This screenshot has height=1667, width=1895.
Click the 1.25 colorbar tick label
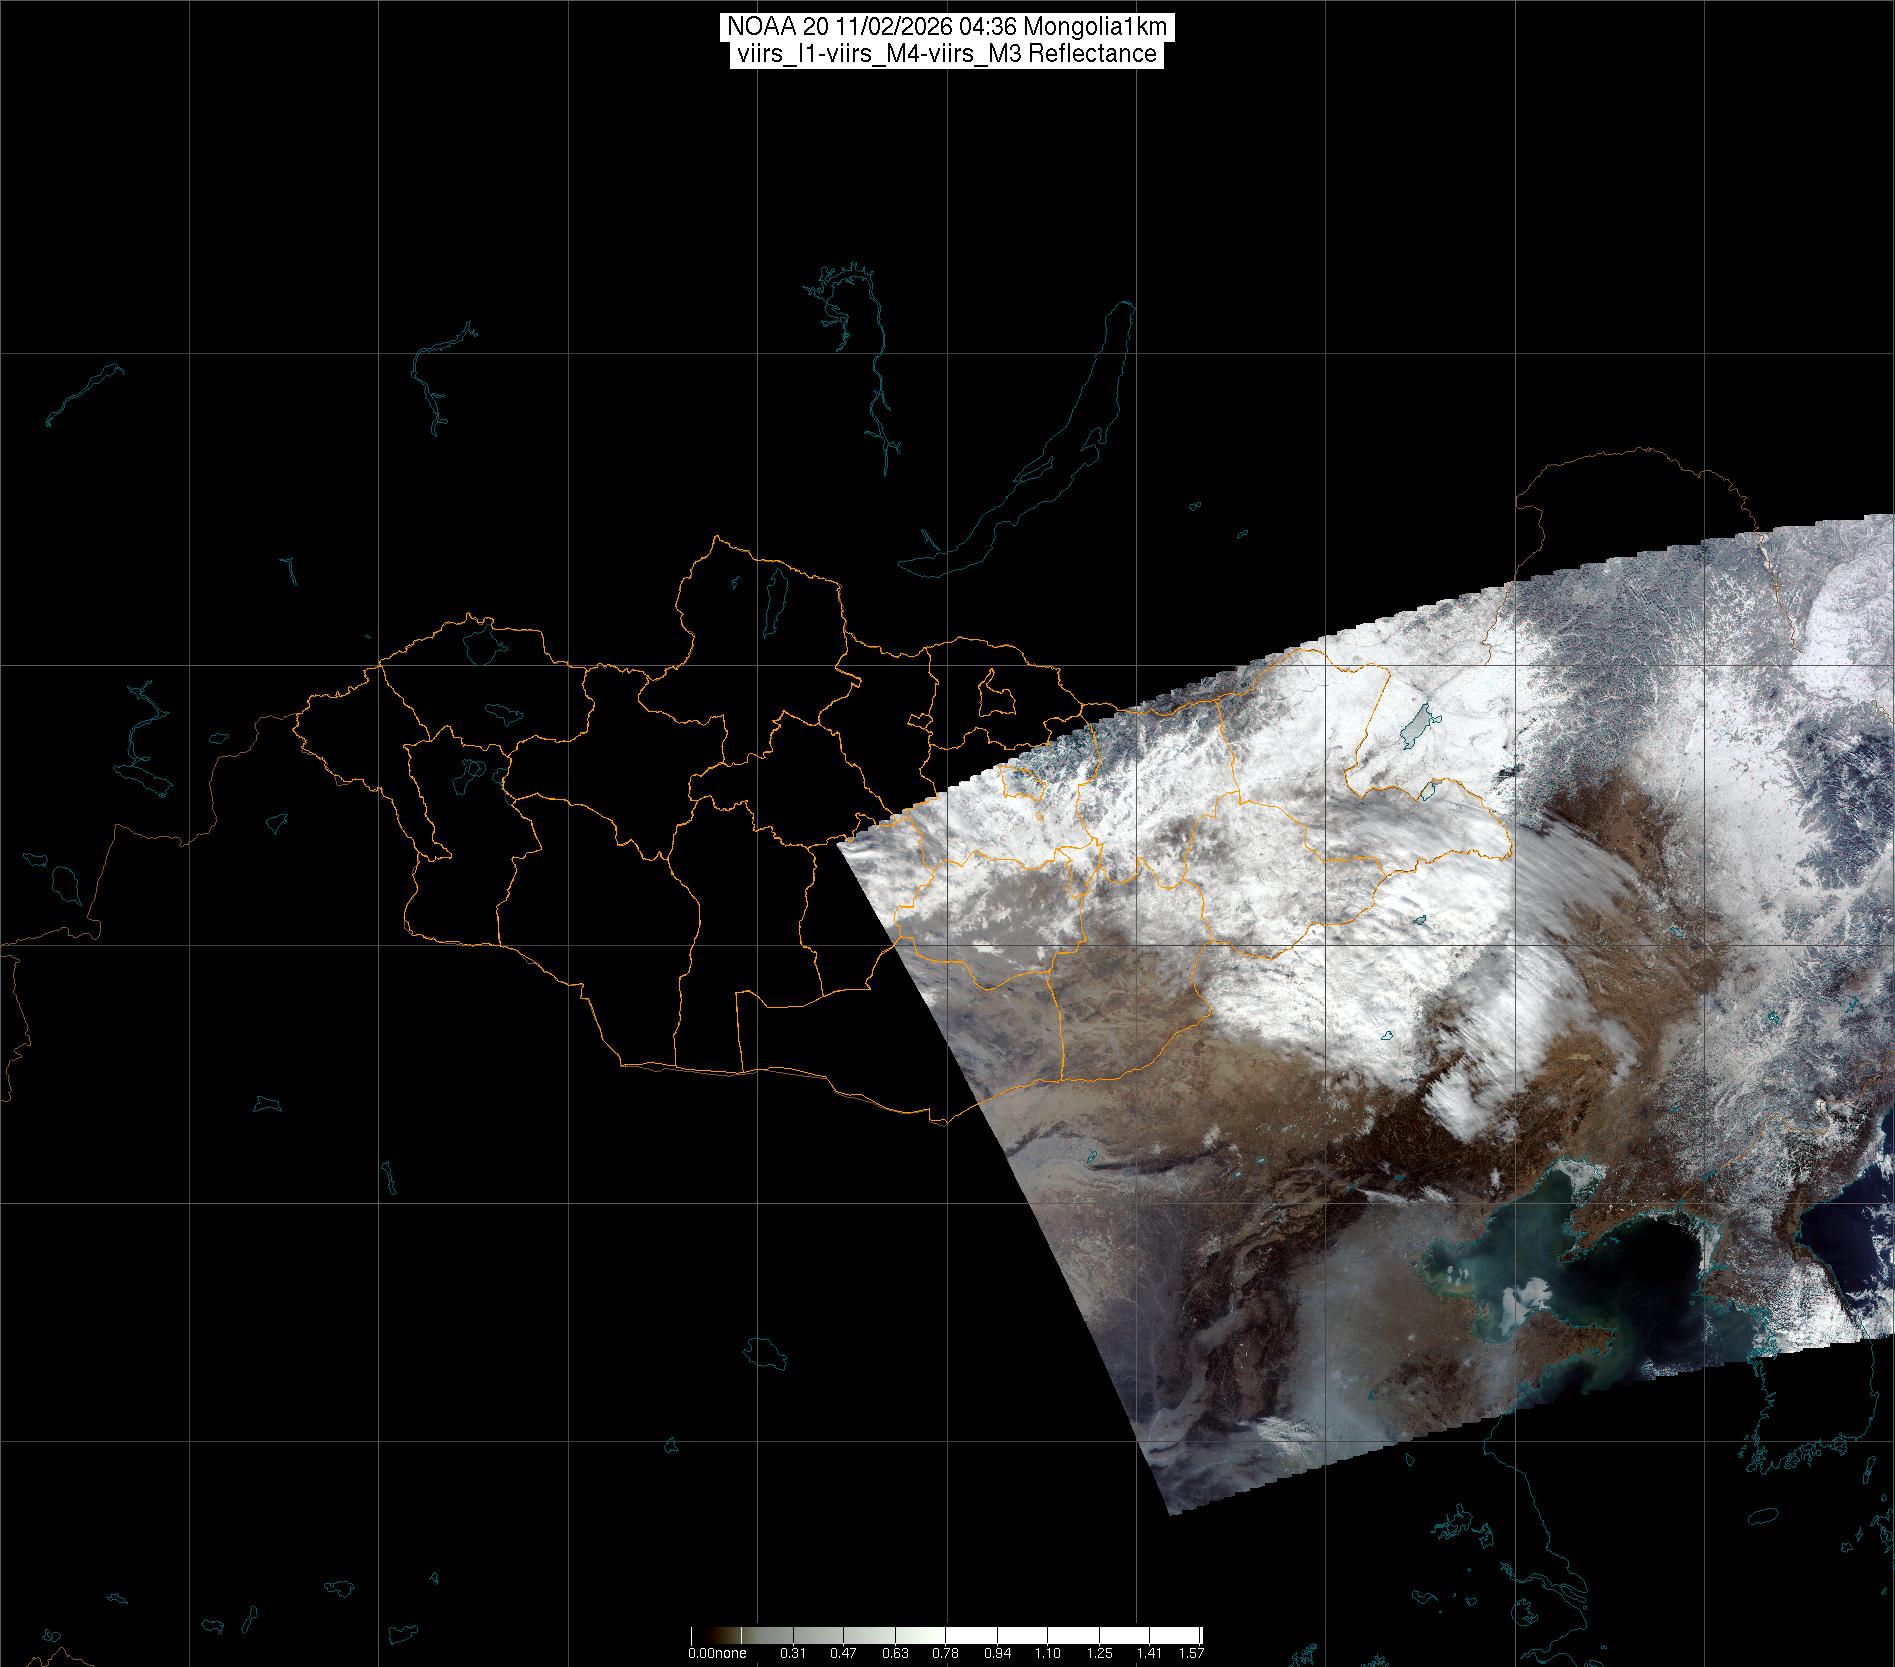1098,1653
